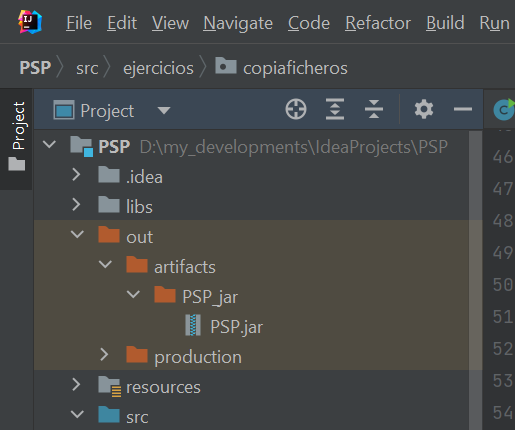Expand the .idea folder

(76, 174)
